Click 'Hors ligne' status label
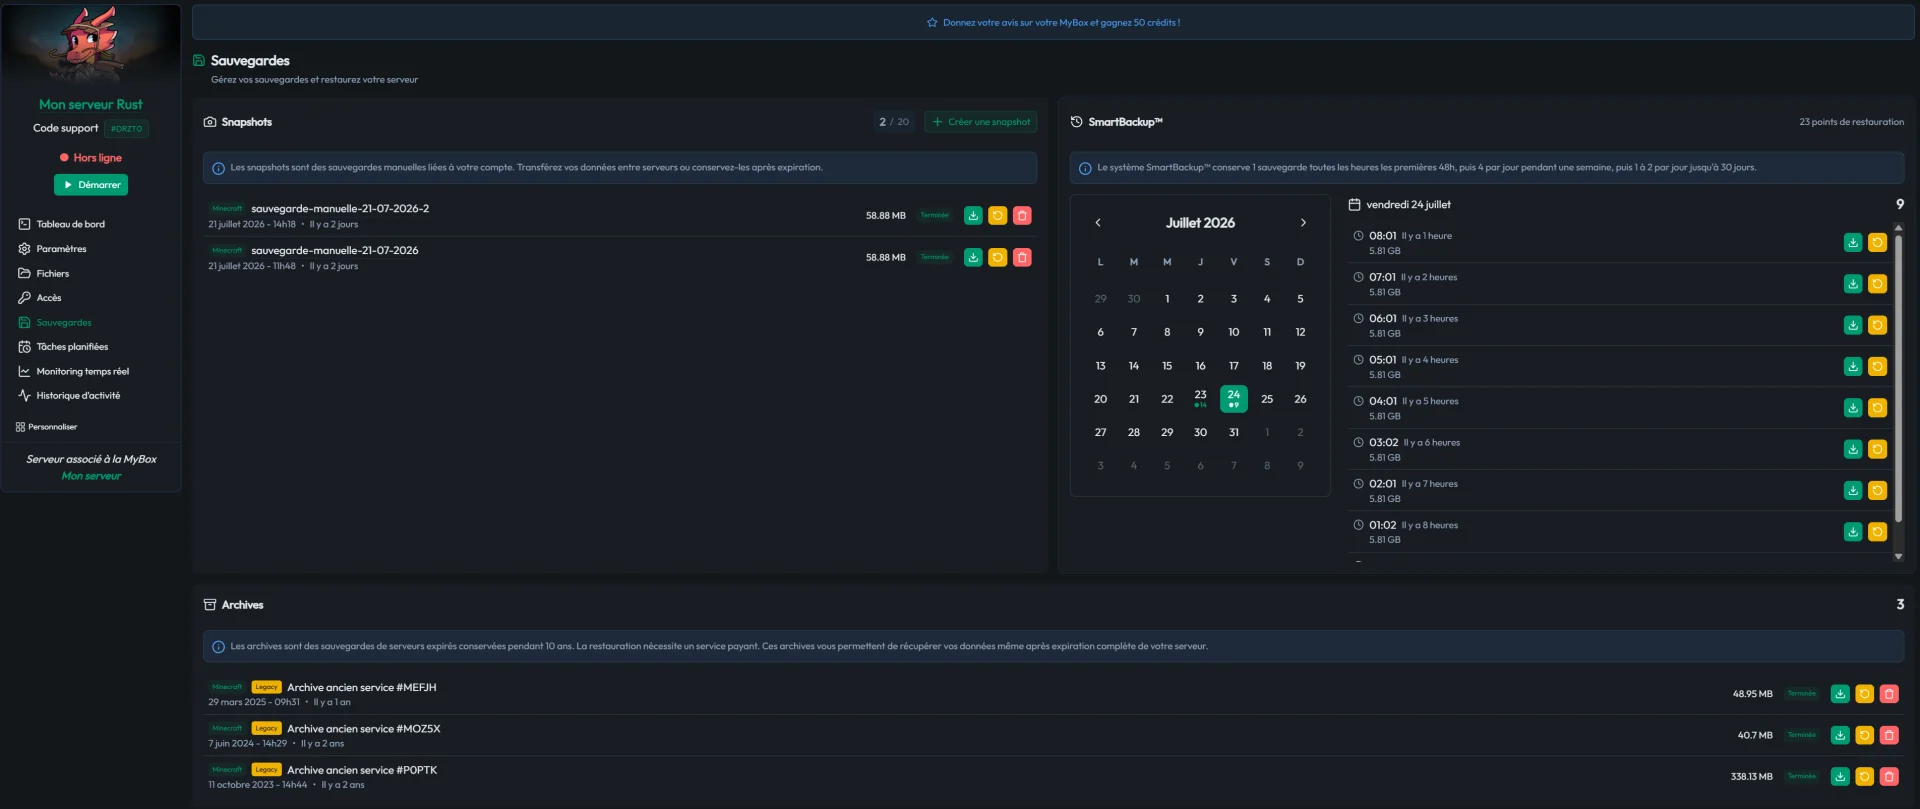This screenshot has height=809, width=1920. 97,158
